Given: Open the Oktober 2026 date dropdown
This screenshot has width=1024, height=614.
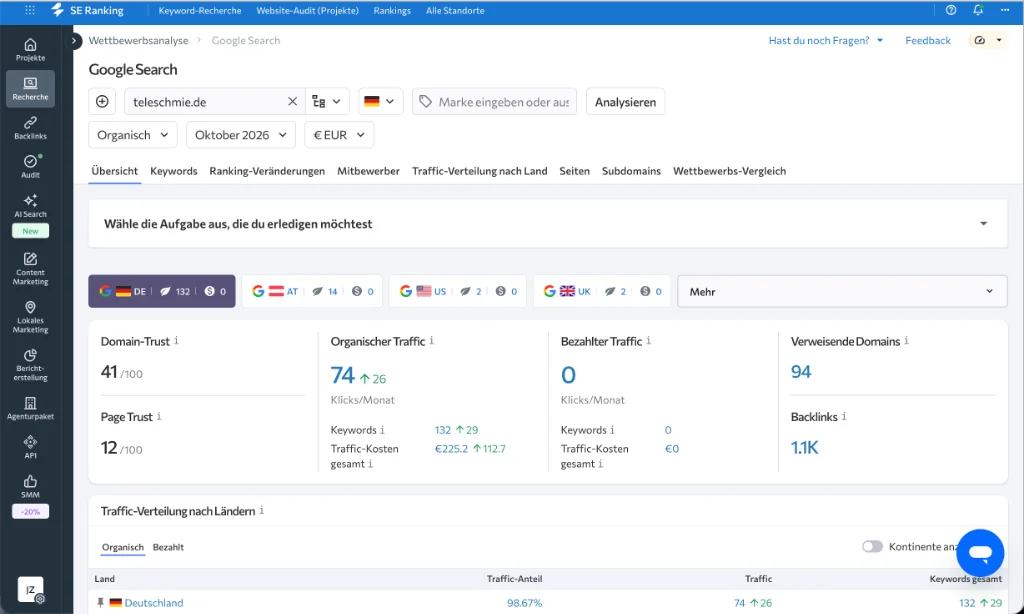Looking at the screenshot, I should click(x=241, y=135).
